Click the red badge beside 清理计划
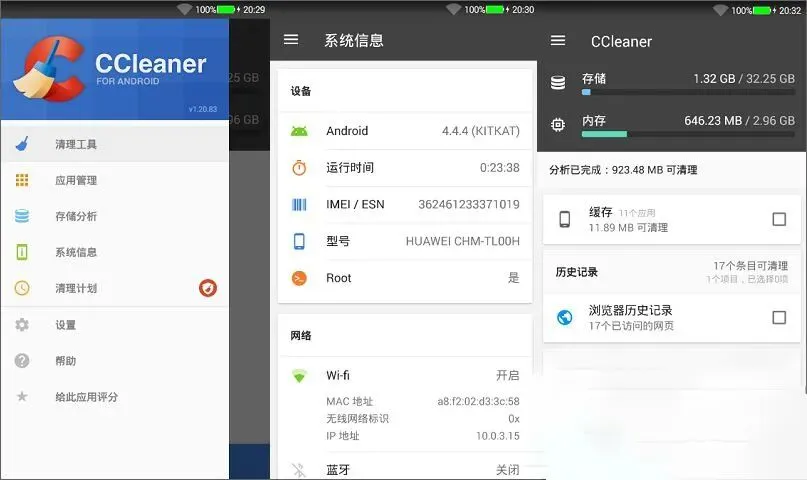The image size is (807, 480). [x=208, y=288]
